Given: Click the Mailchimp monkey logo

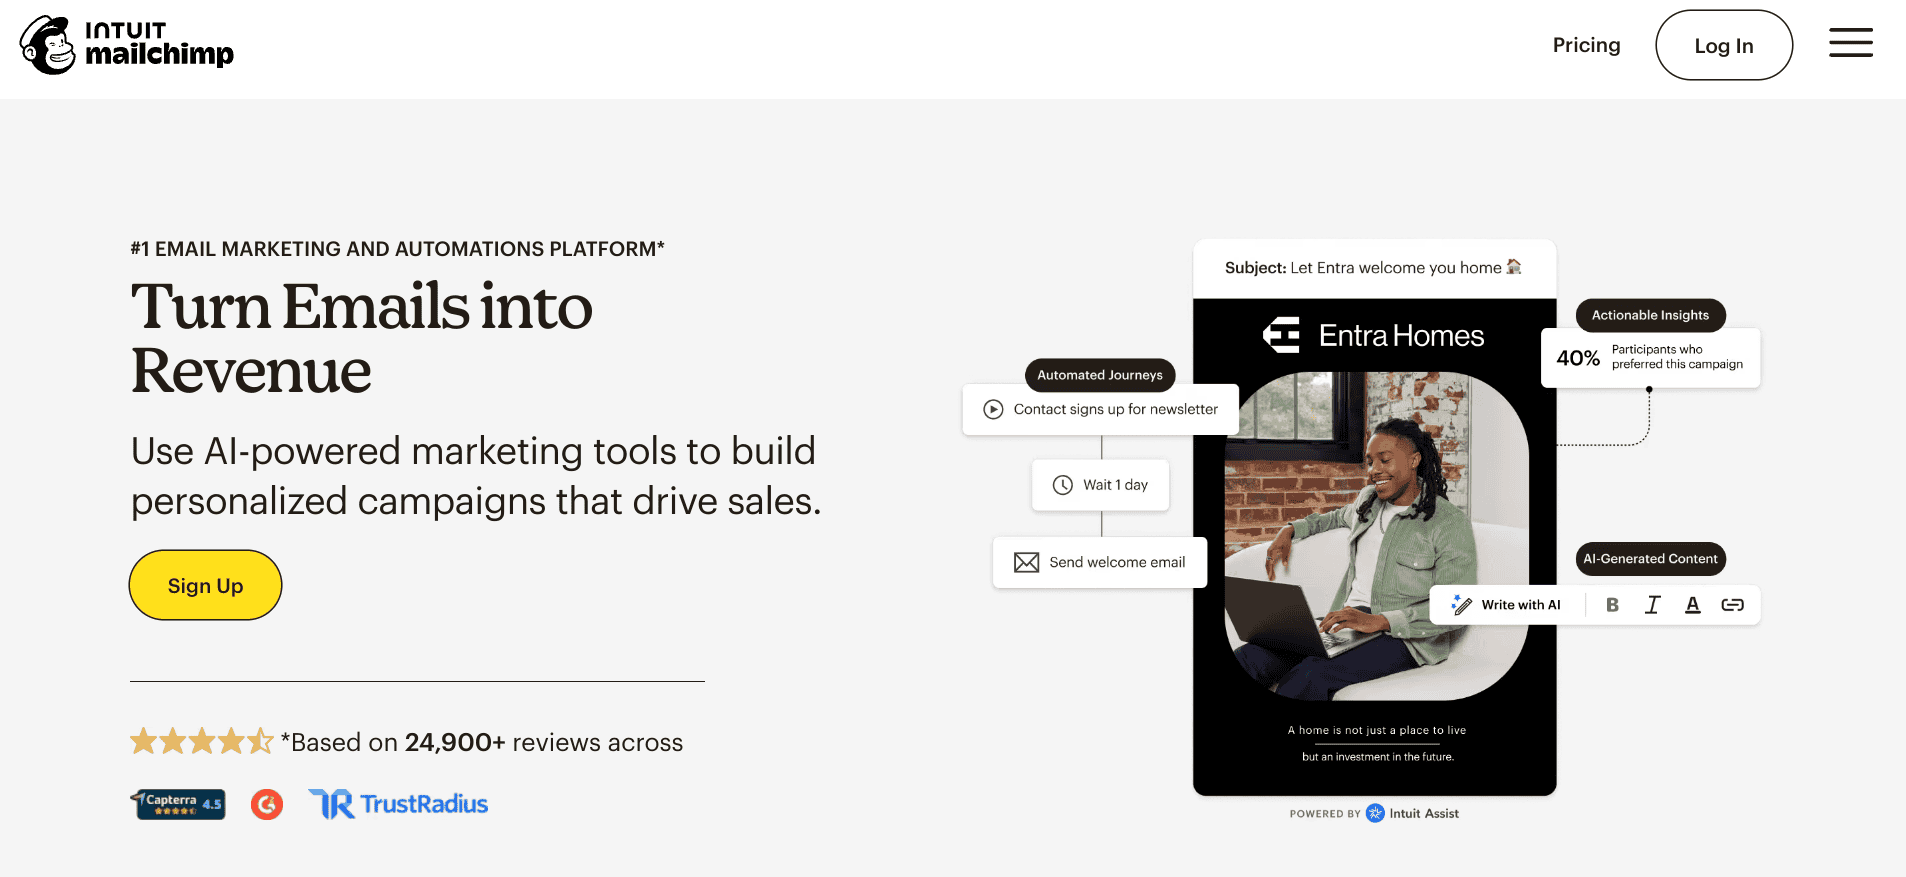Looking at the screenshot, I should (48, 45).
